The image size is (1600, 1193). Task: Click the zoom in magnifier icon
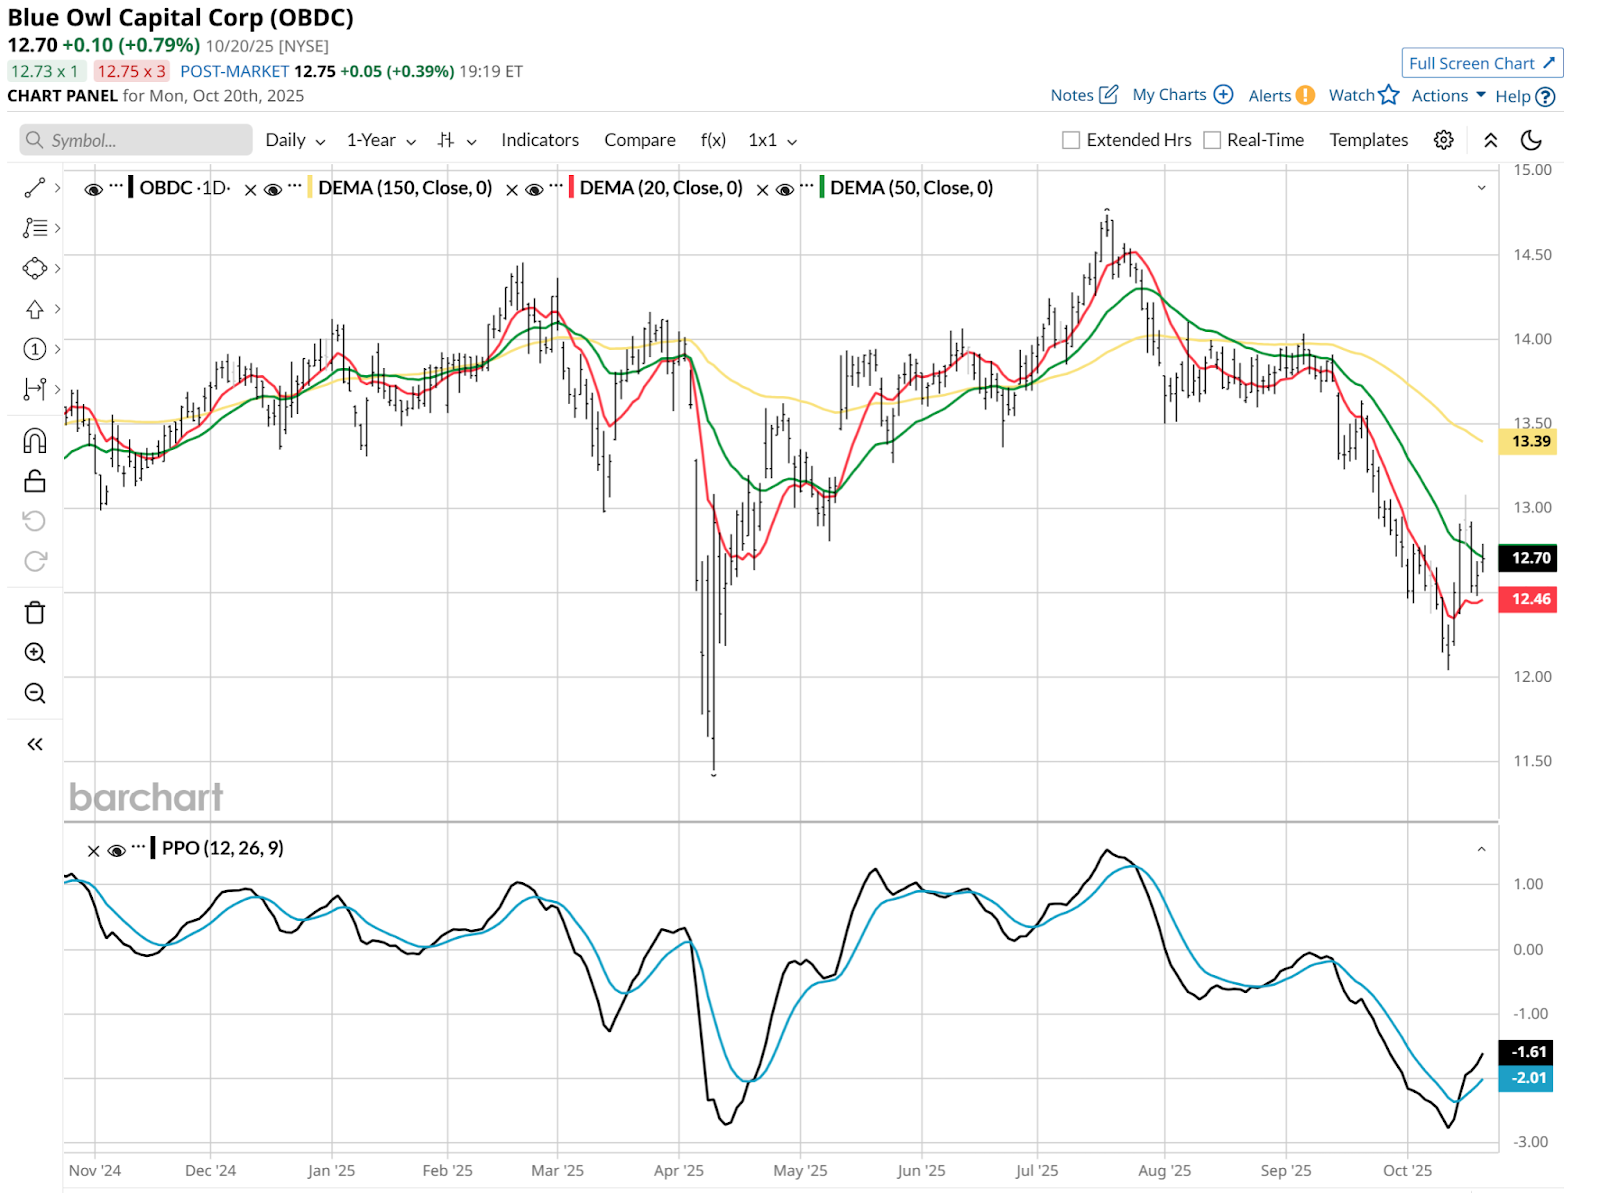tap(35, 653)
